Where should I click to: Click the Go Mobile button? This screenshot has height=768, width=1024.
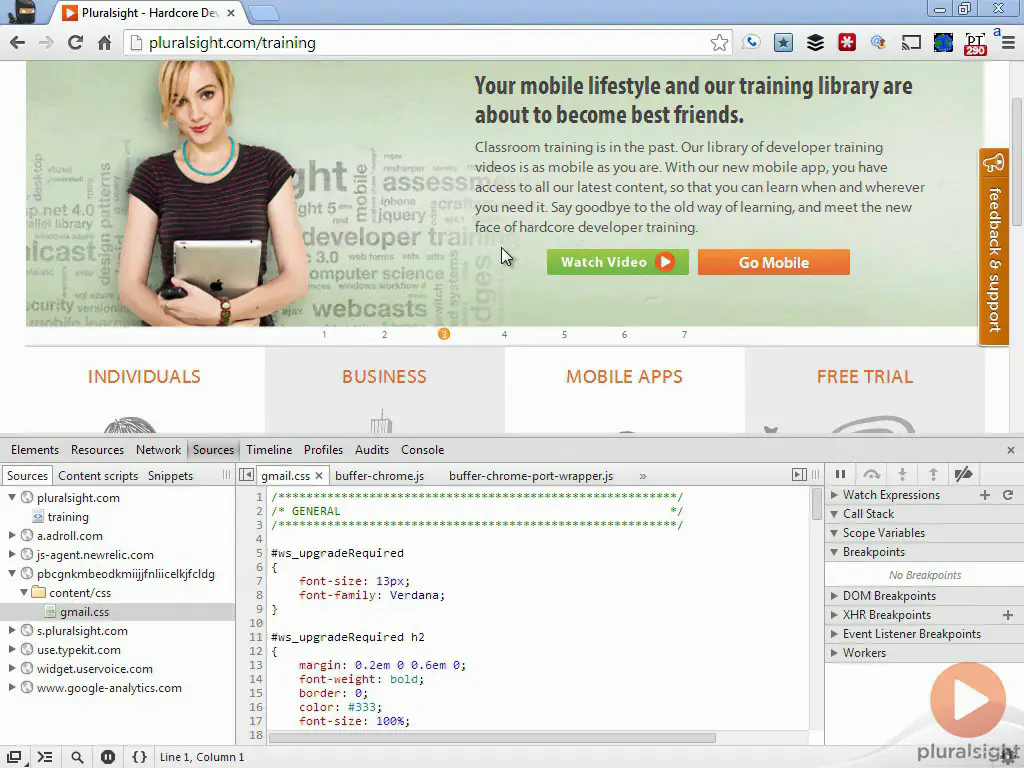[774, 262]
